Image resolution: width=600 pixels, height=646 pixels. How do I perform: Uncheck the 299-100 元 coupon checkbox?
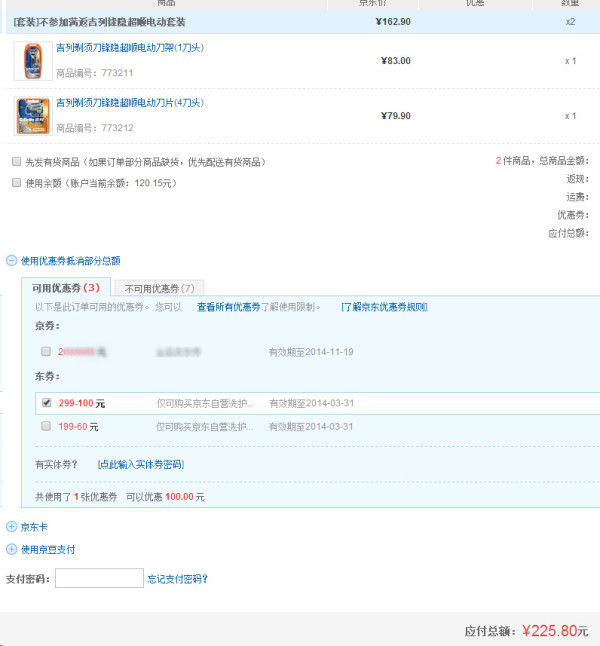pos(47,403)
